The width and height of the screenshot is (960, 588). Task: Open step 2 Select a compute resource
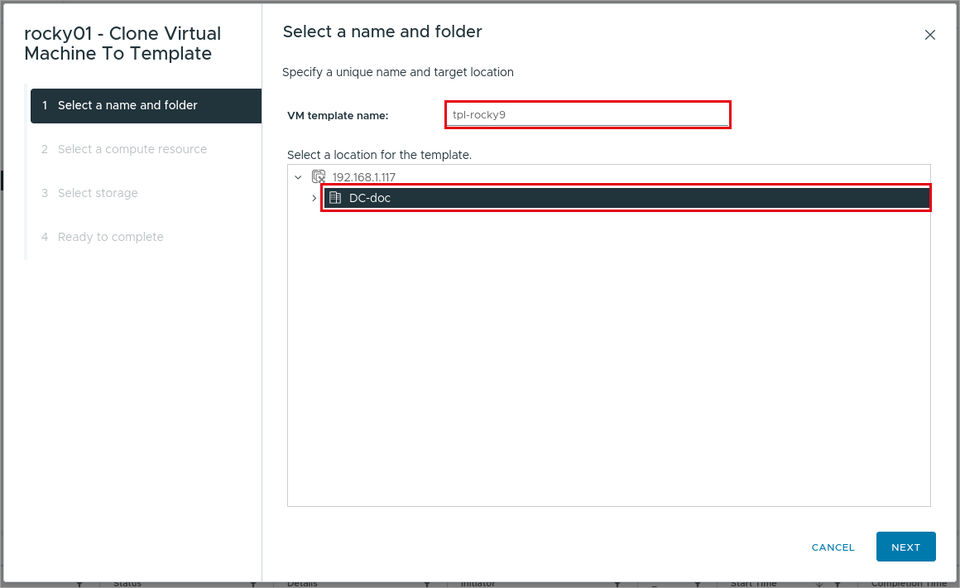(132, 149)
